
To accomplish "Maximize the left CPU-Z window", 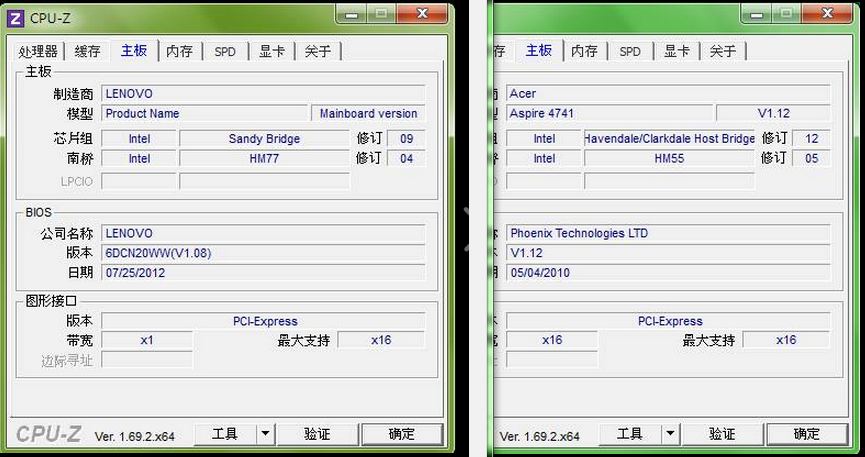I will pos(381,14).
